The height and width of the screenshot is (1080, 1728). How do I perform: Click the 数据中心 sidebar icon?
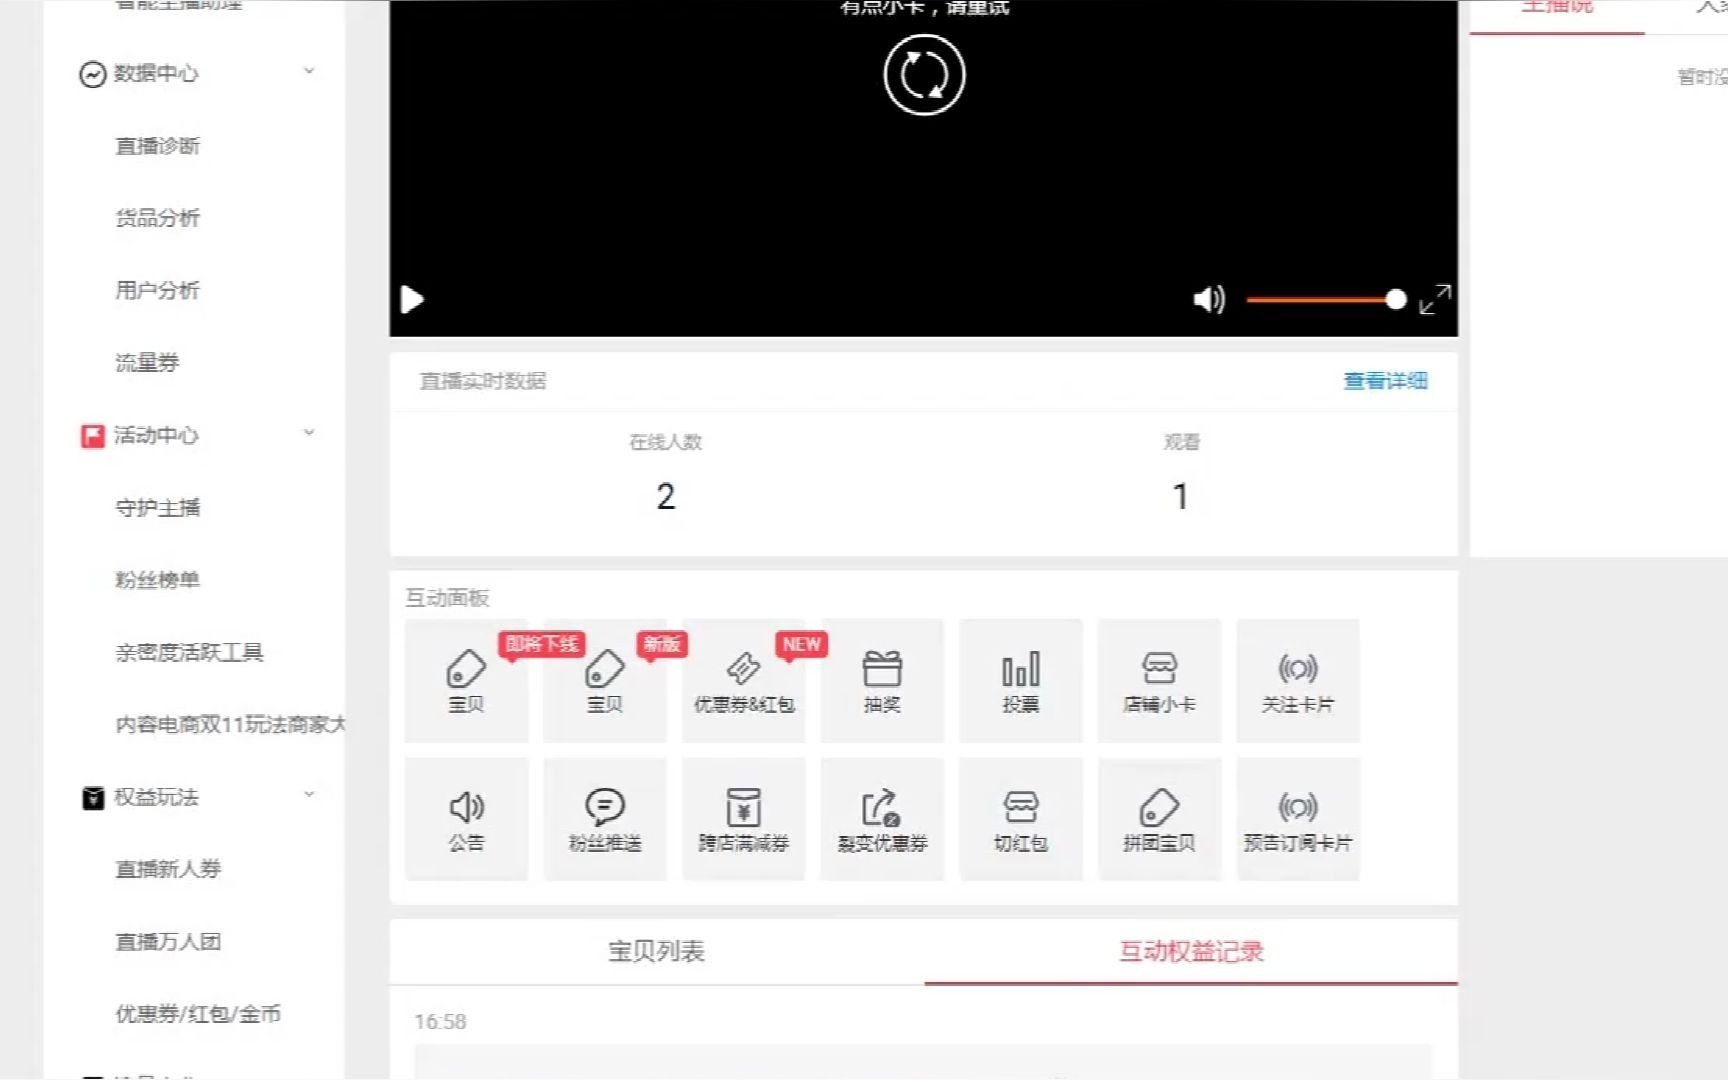point(92,74)
